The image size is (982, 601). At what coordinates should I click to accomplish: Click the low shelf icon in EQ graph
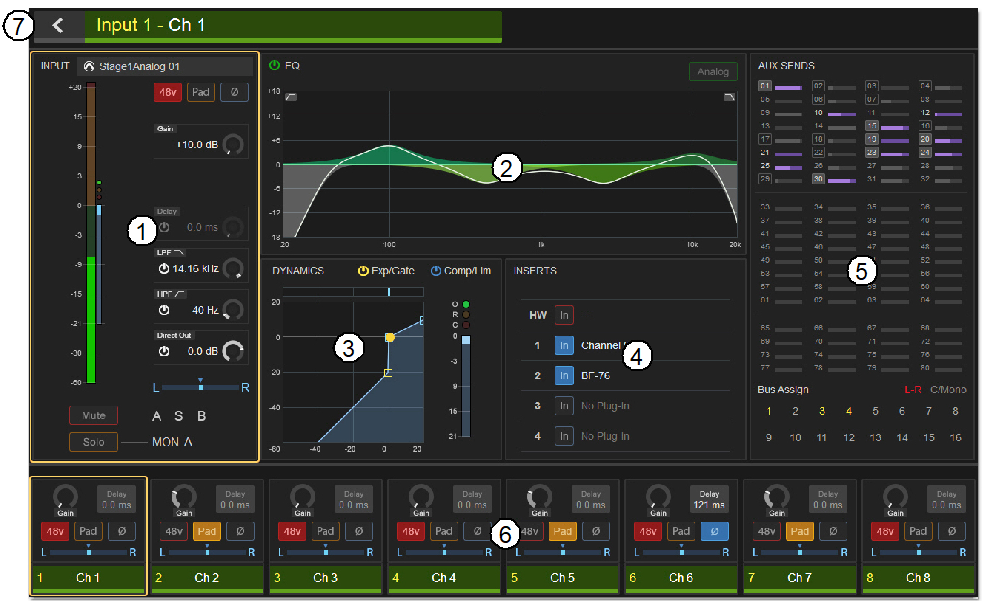(291, 97)
